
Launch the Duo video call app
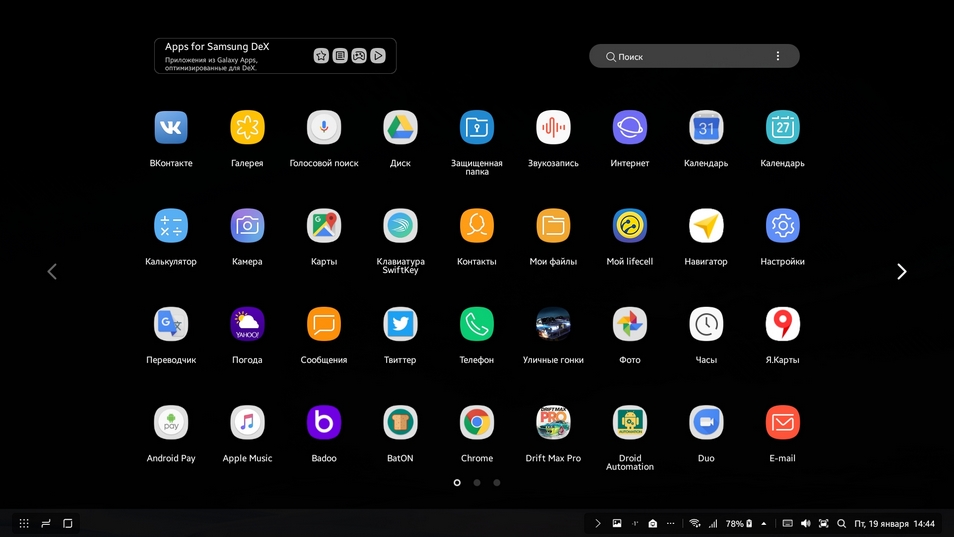[706, 422]
